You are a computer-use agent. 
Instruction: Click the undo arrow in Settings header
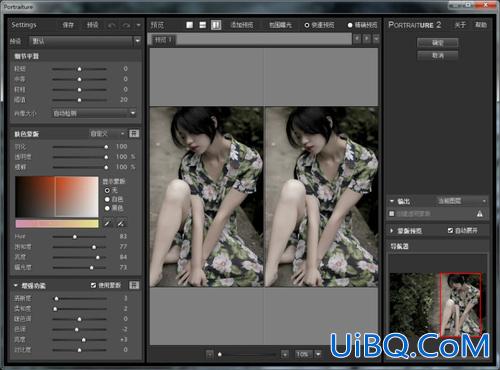[x=112, y=25]
